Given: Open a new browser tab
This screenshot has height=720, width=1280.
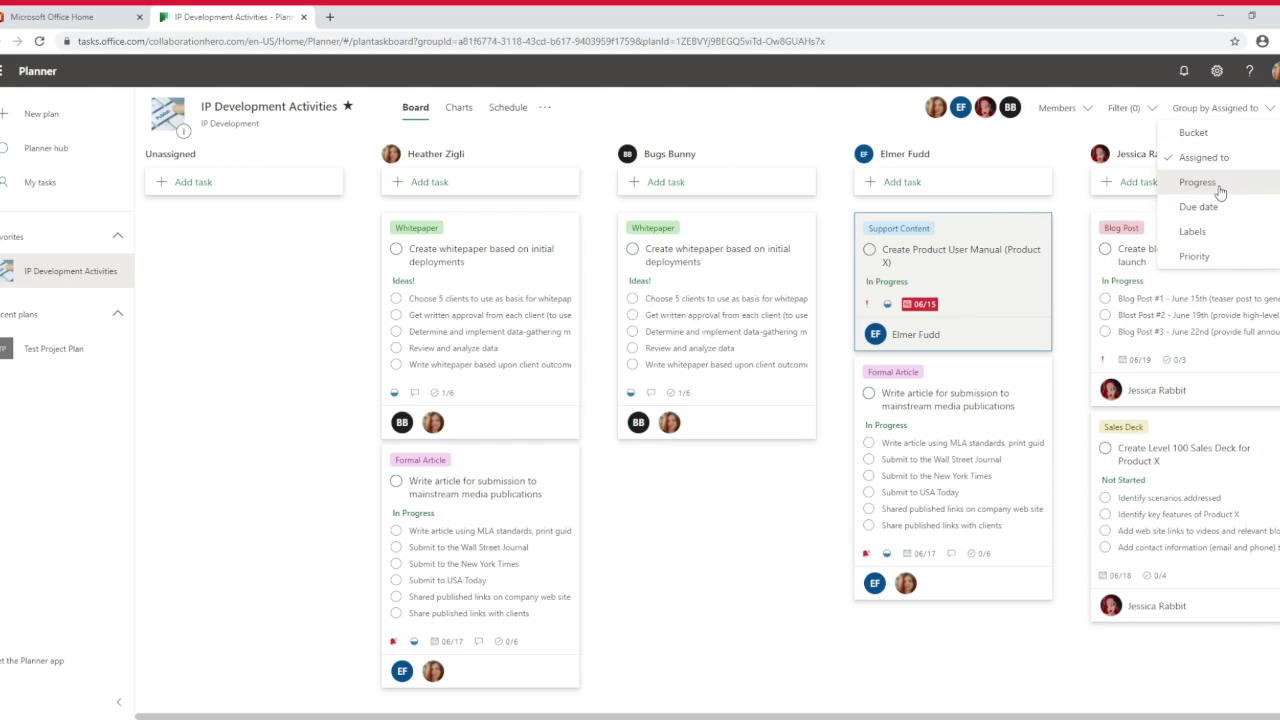Looking at the screenshot, I should (x=330, y=17).
